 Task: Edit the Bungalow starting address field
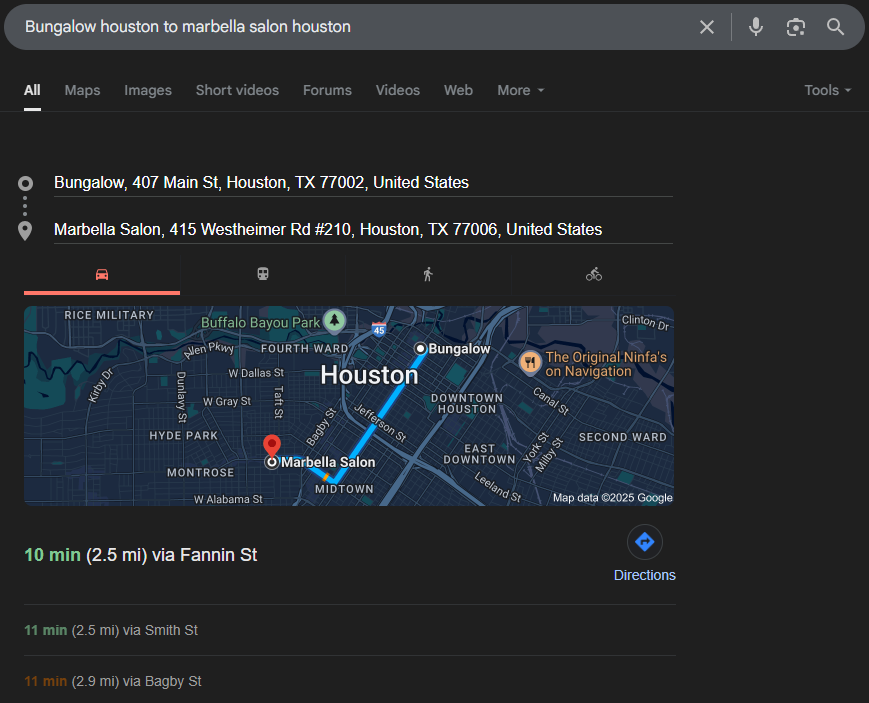pos(363,182)
